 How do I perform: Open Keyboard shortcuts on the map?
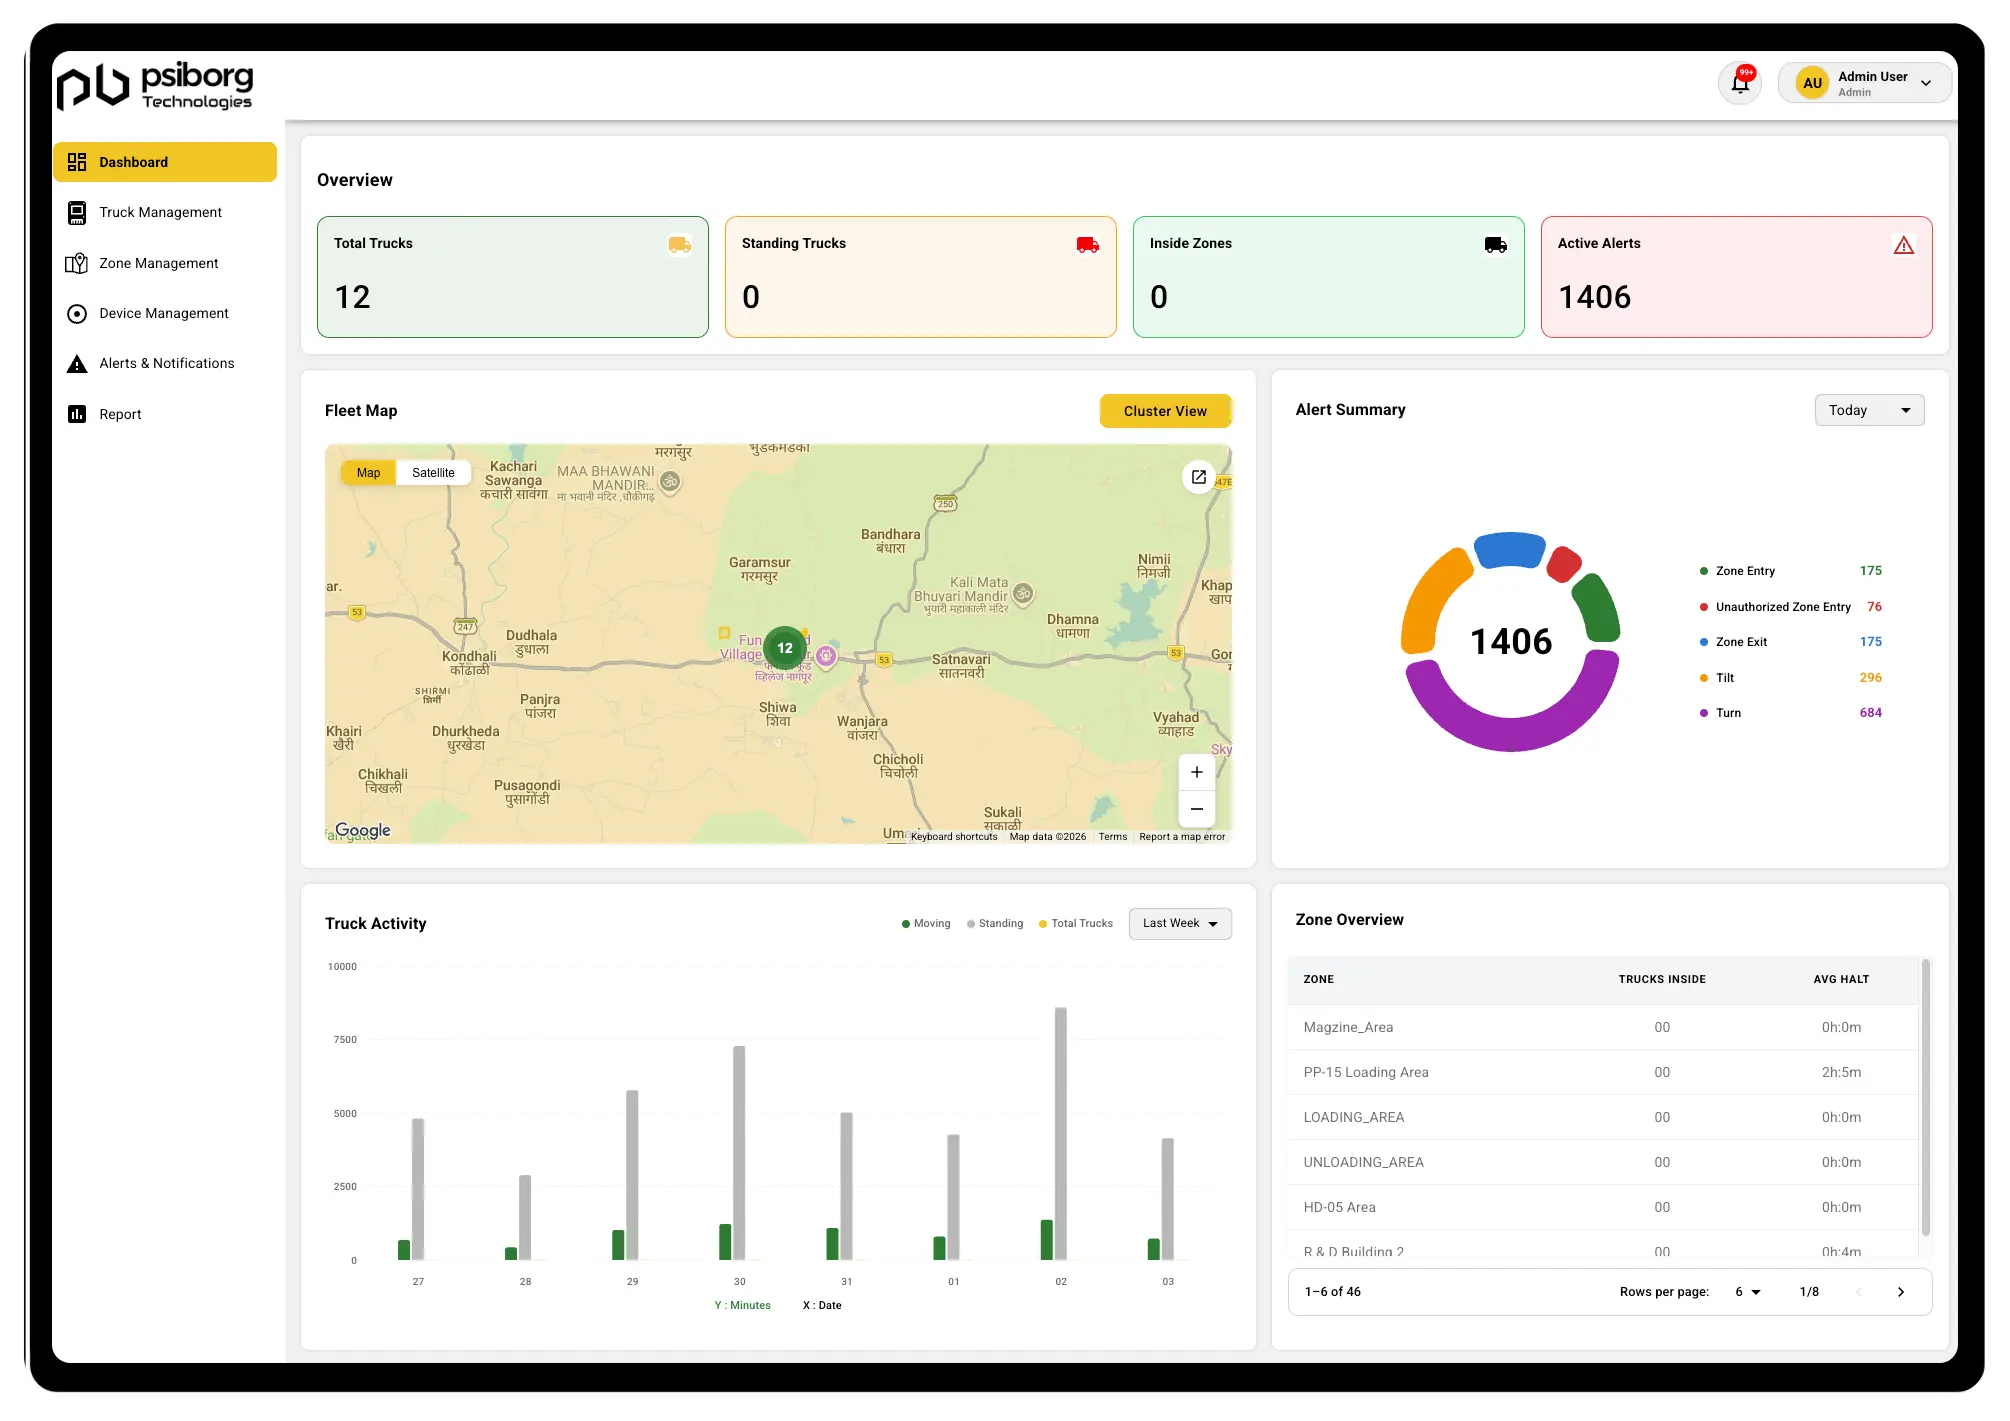[x=954, y=837]
